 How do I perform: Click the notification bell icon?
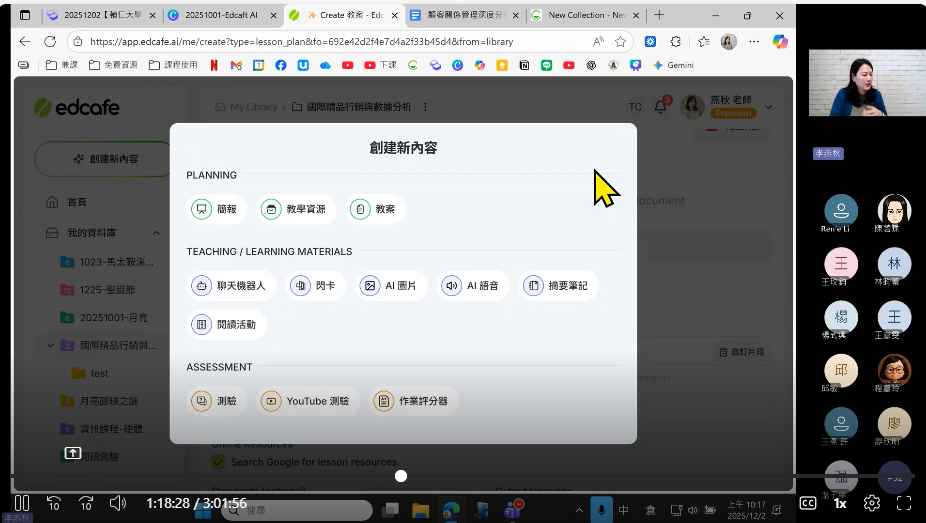[661, 107]
